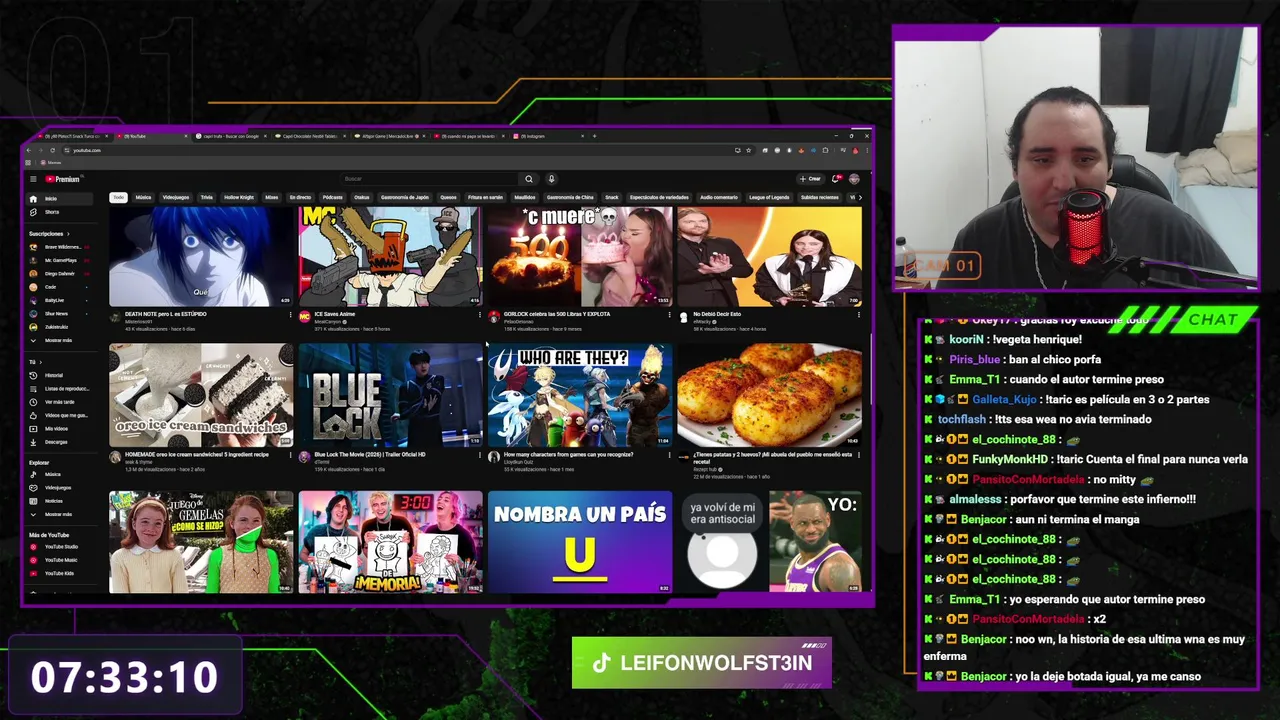The image size is (1280, 720).
Task: Open the DEATH NOTE L thumbnail
Action: (x=201, y=255)
